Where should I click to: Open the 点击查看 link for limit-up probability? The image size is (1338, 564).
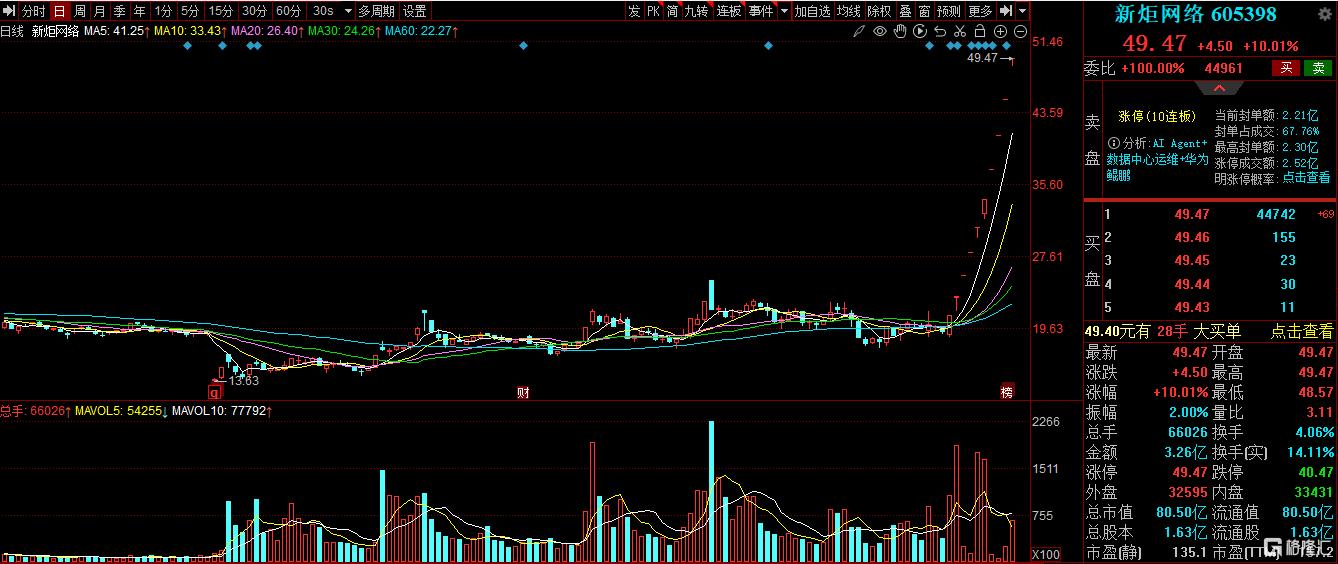click(1306, 178)
